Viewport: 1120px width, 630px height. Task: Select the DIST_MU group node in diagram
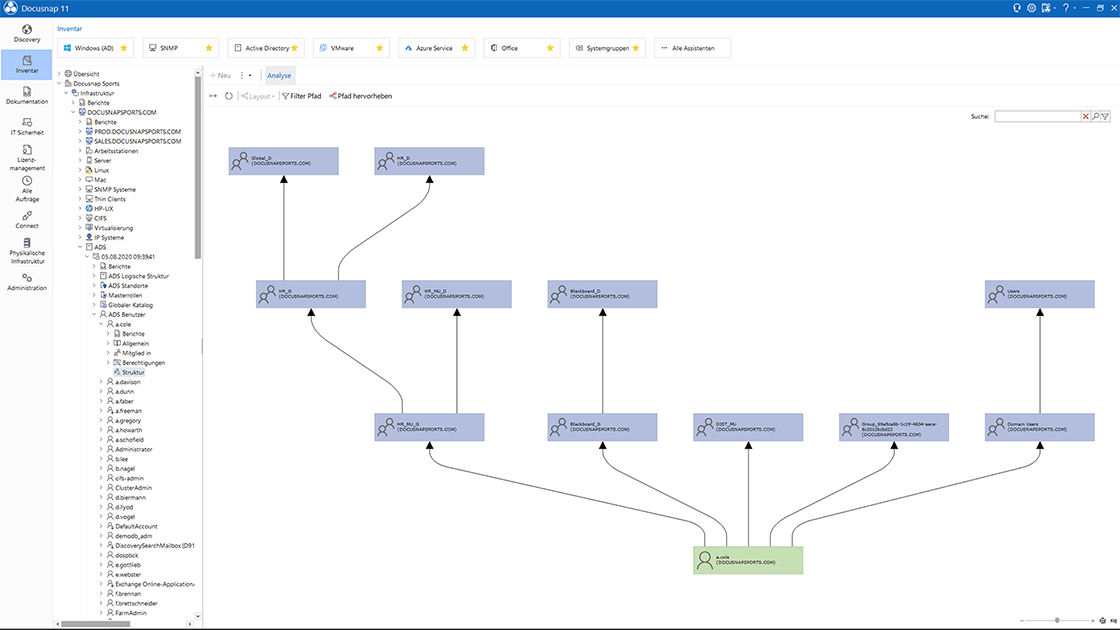pyautogui.click(x=748, y=427)
